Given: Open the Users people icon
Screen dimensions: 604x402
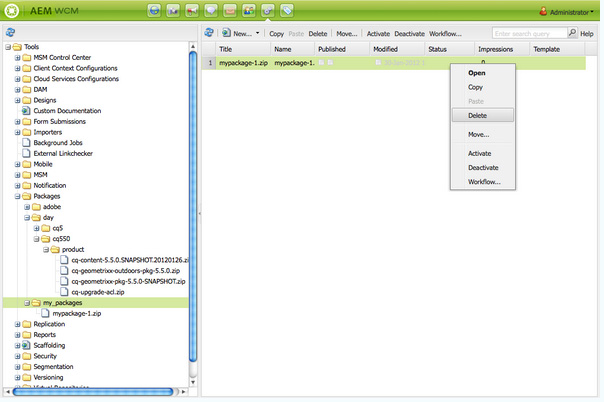Looking at the screenshot, I should [248, 10].
